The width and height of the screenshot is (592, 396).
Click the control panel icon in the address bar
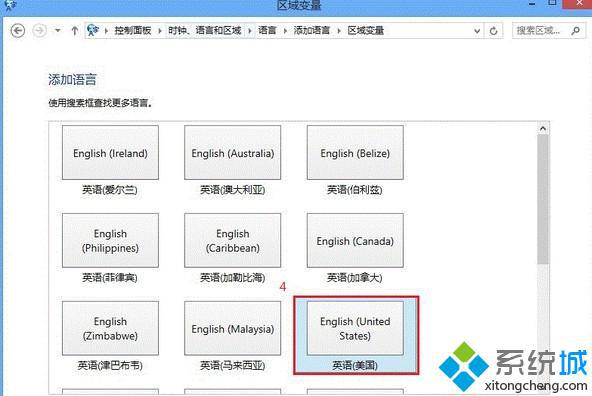coord(93,30)
